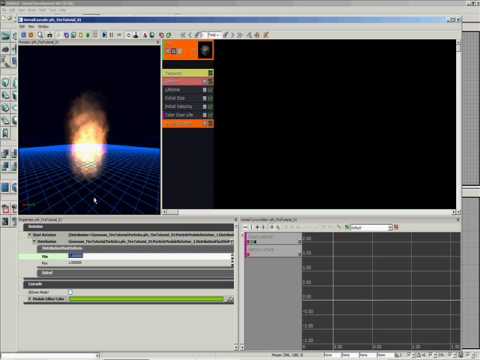This screenshot has height=360, width=480.
Task: Open the current LOD dropdown in toolbar
Action: 213,35
